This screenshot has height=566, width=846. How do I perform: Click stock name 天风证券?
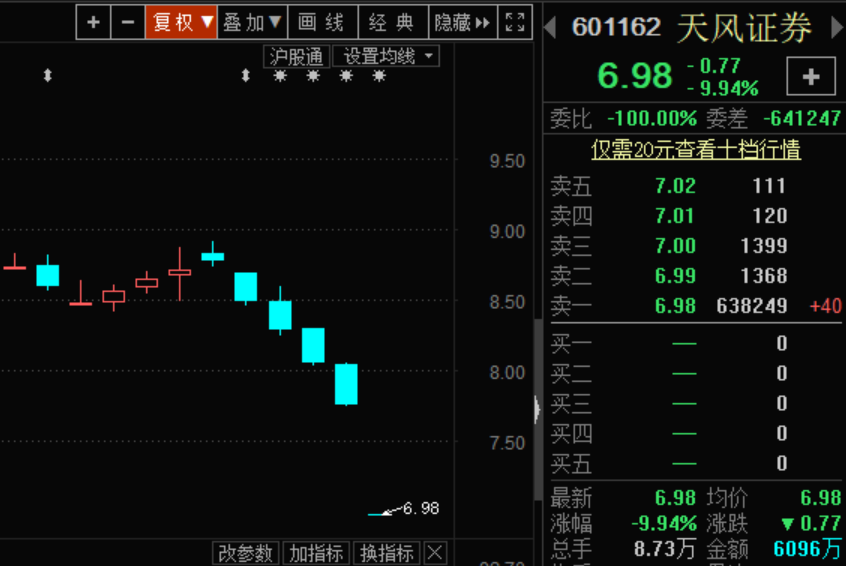[x=744, y=28]
